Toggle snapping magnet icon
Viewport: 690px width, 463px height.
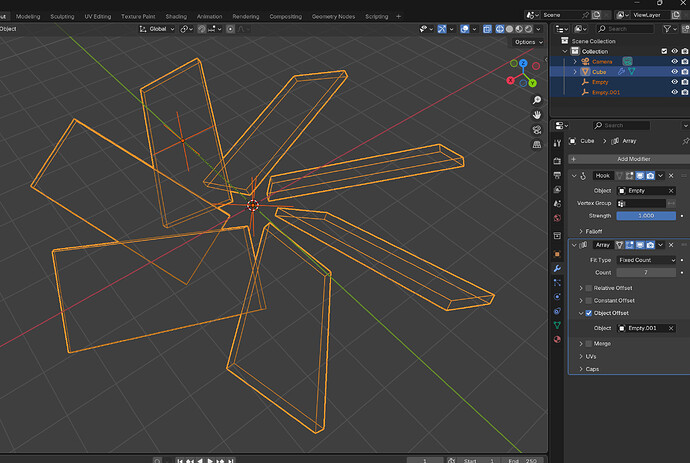pyautogui.click(x=202, y=29)
